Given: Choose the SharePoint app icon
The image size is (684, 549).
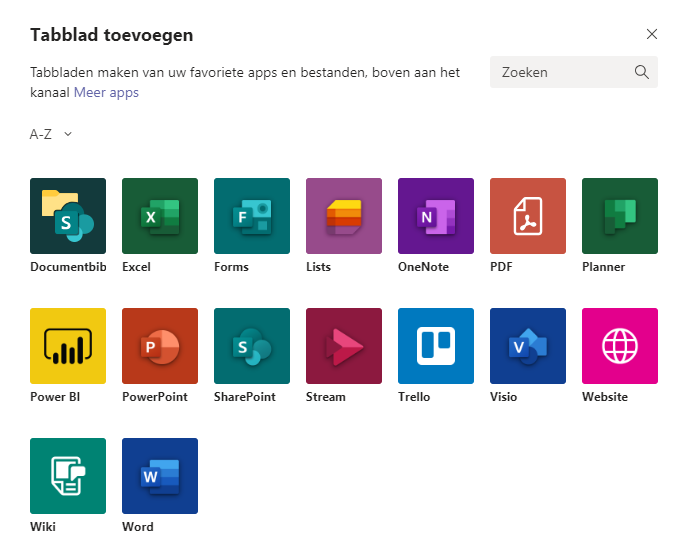Looking at the screenshot, I should click(252, 346).
